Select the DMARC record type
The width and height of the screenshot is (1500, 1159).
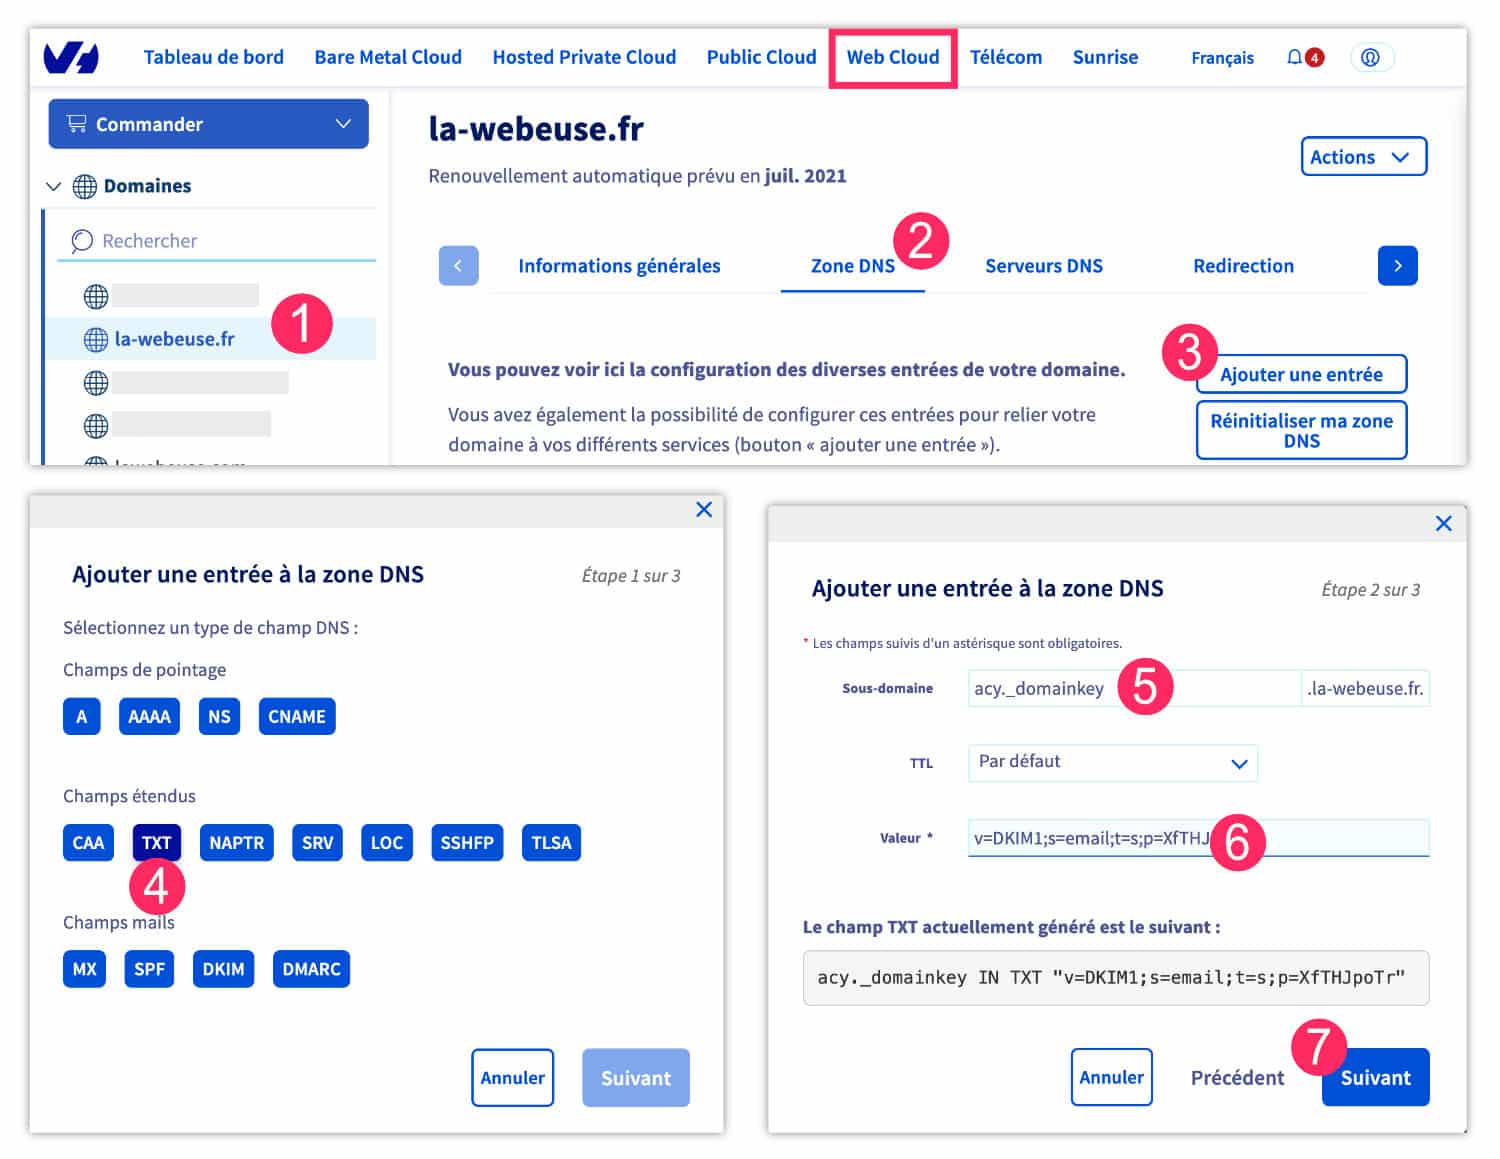pos(311,969)
